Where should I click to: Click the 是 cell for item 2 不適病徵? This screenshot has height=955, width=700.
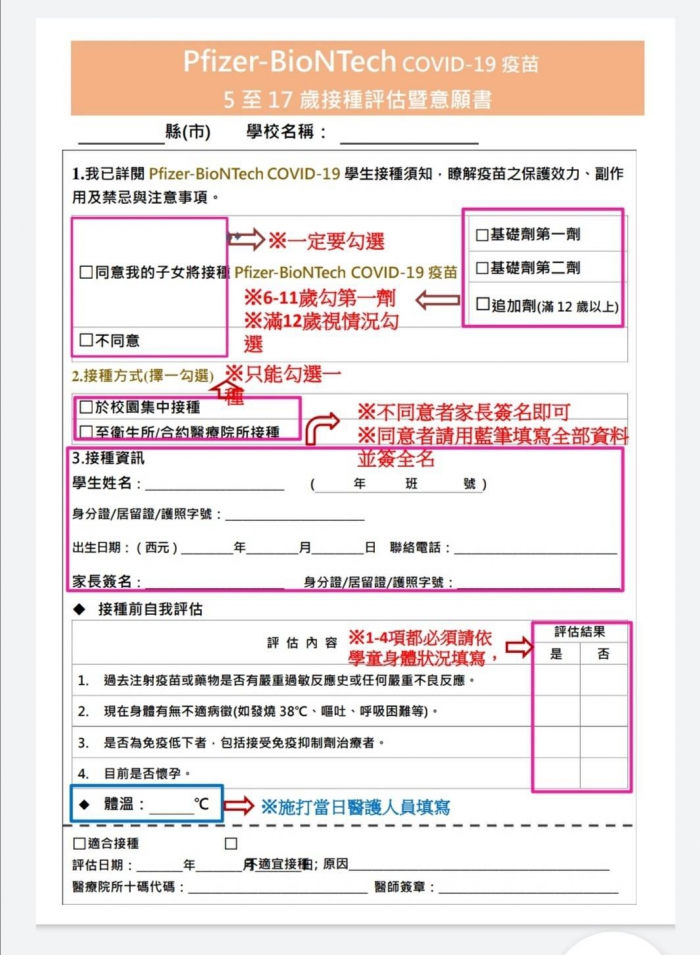tap(556, 711)
